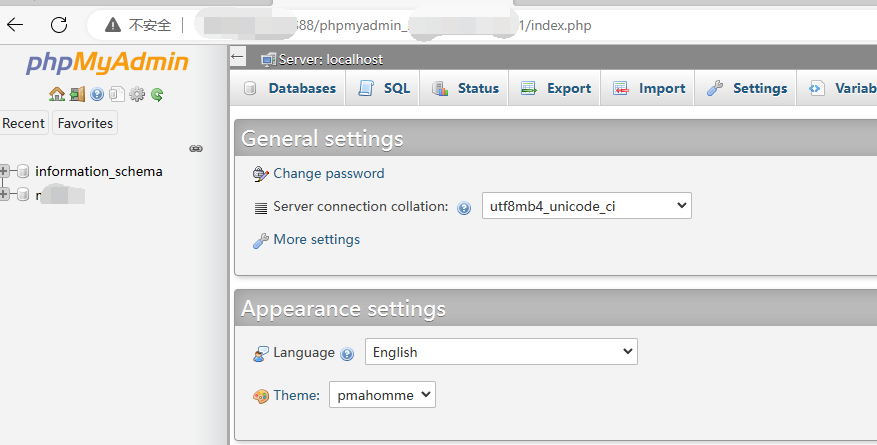Open the Language dropdown showing English
Screen dimensions: 877x445
point(501,352)
